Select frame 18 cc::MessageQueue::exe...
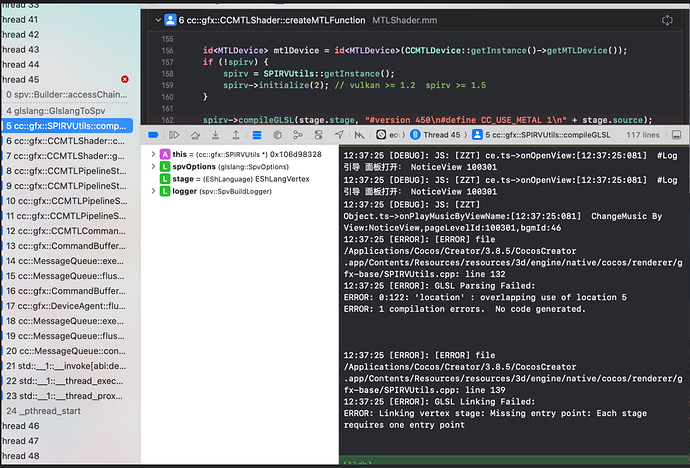This screenshot has width=690, height=468. [x=67, y=321]
